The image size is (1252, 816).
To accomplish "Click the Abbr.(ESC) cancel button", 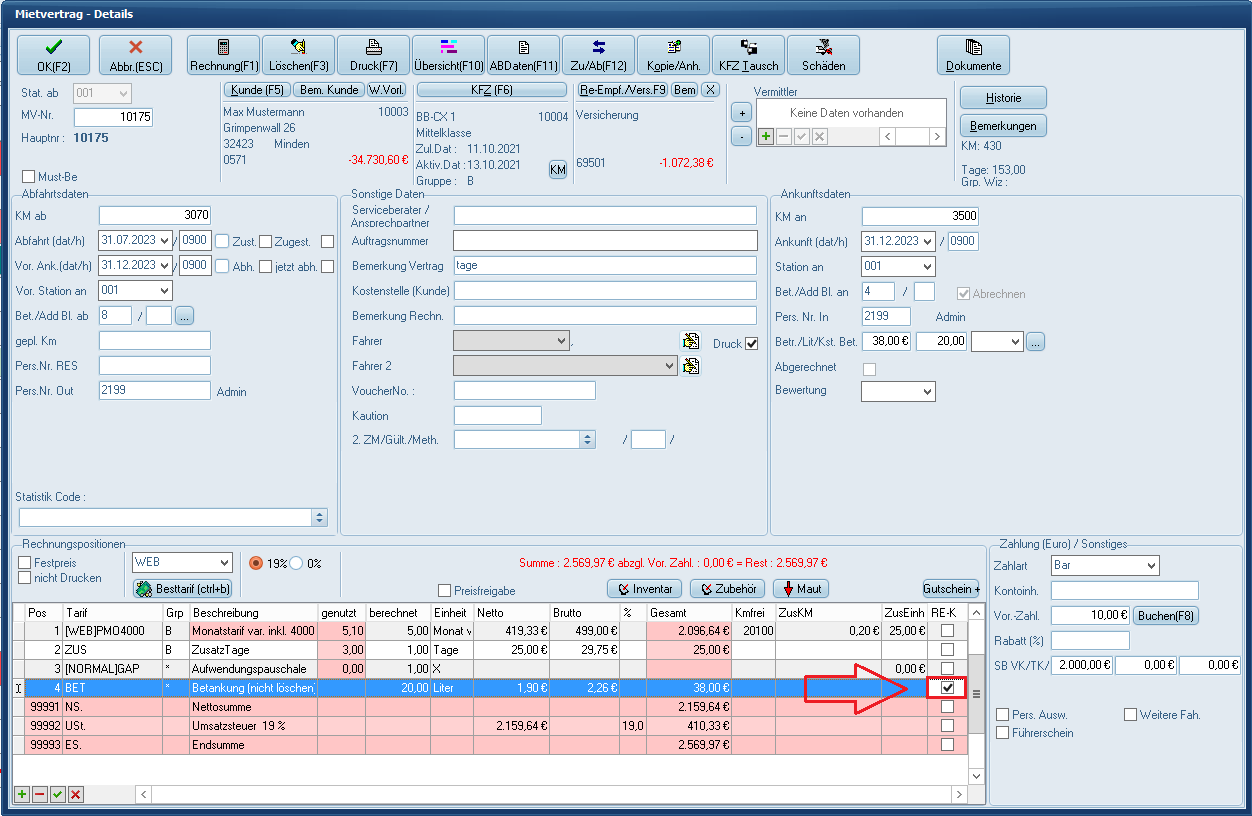I will click(x=136, y=55).
